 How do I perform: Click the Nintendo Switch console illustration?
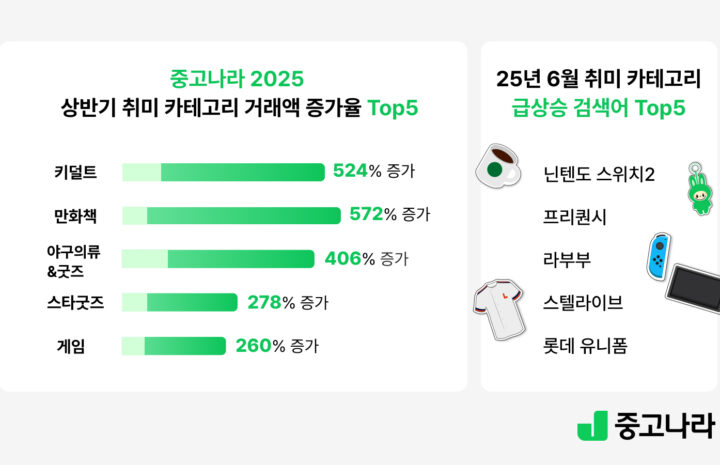pos(694,289)
